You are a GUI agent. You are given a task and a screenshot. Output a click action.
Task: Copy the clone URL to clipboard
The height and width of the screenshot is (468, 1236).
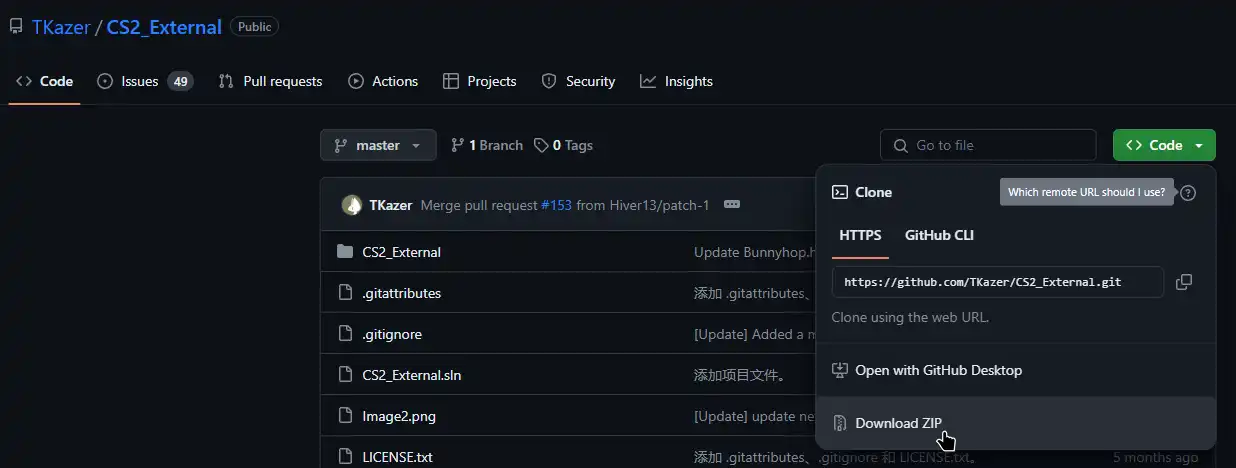[x=1184, y=282]
